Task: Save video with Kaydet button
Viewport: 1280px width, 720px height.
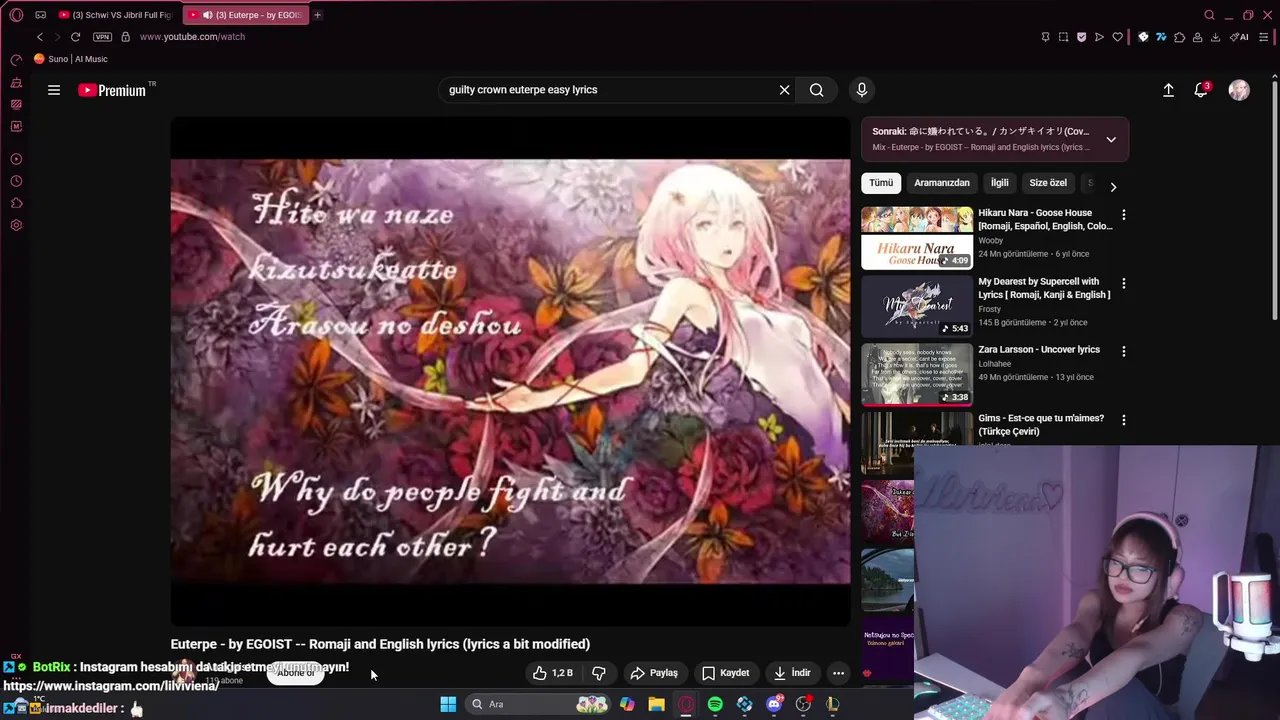Action: click(726, 673)
